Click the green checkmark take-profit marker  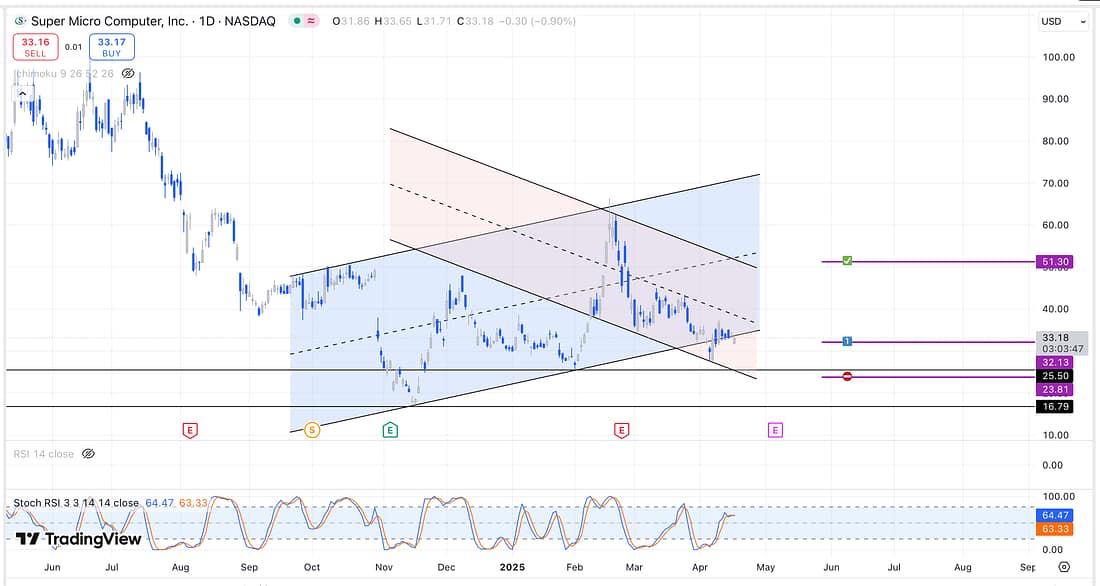point(847,261)
